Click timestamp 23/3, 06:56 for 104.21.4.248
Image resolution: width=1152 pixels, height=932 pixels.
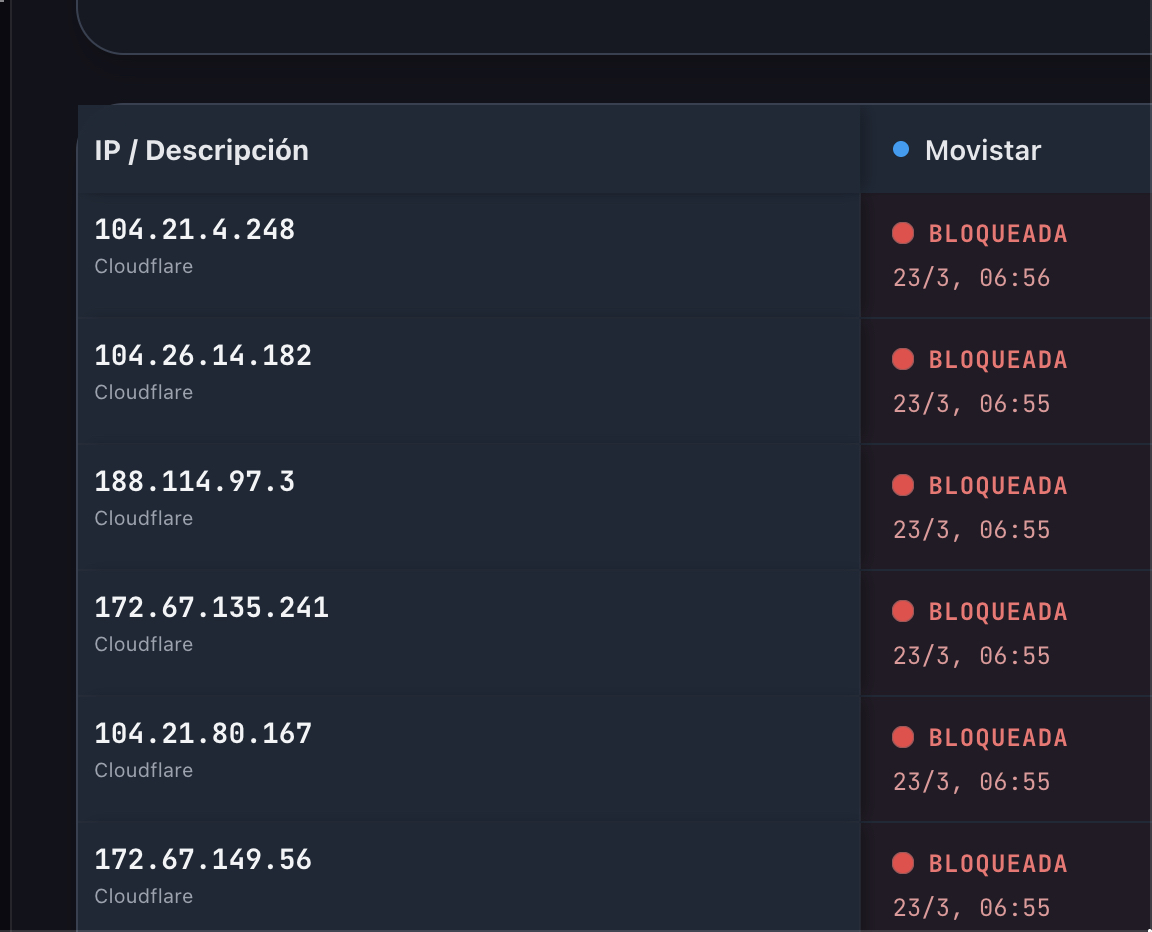[x=971, y=278]
